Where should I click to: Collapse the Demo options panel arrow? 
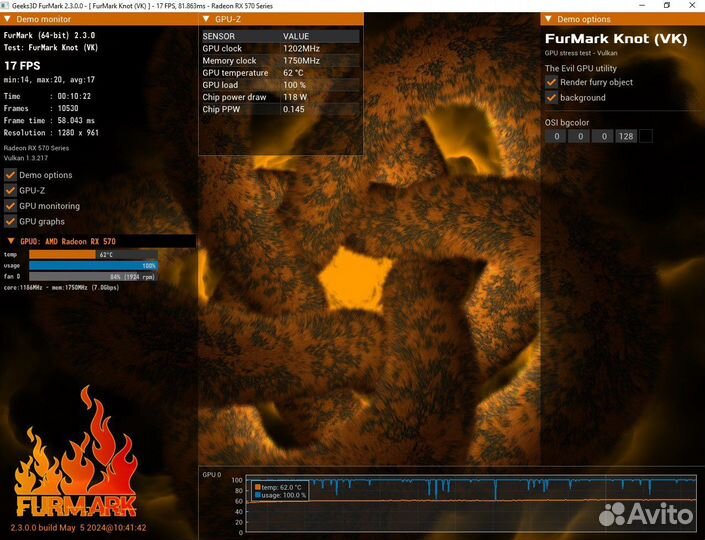(549, 19)
